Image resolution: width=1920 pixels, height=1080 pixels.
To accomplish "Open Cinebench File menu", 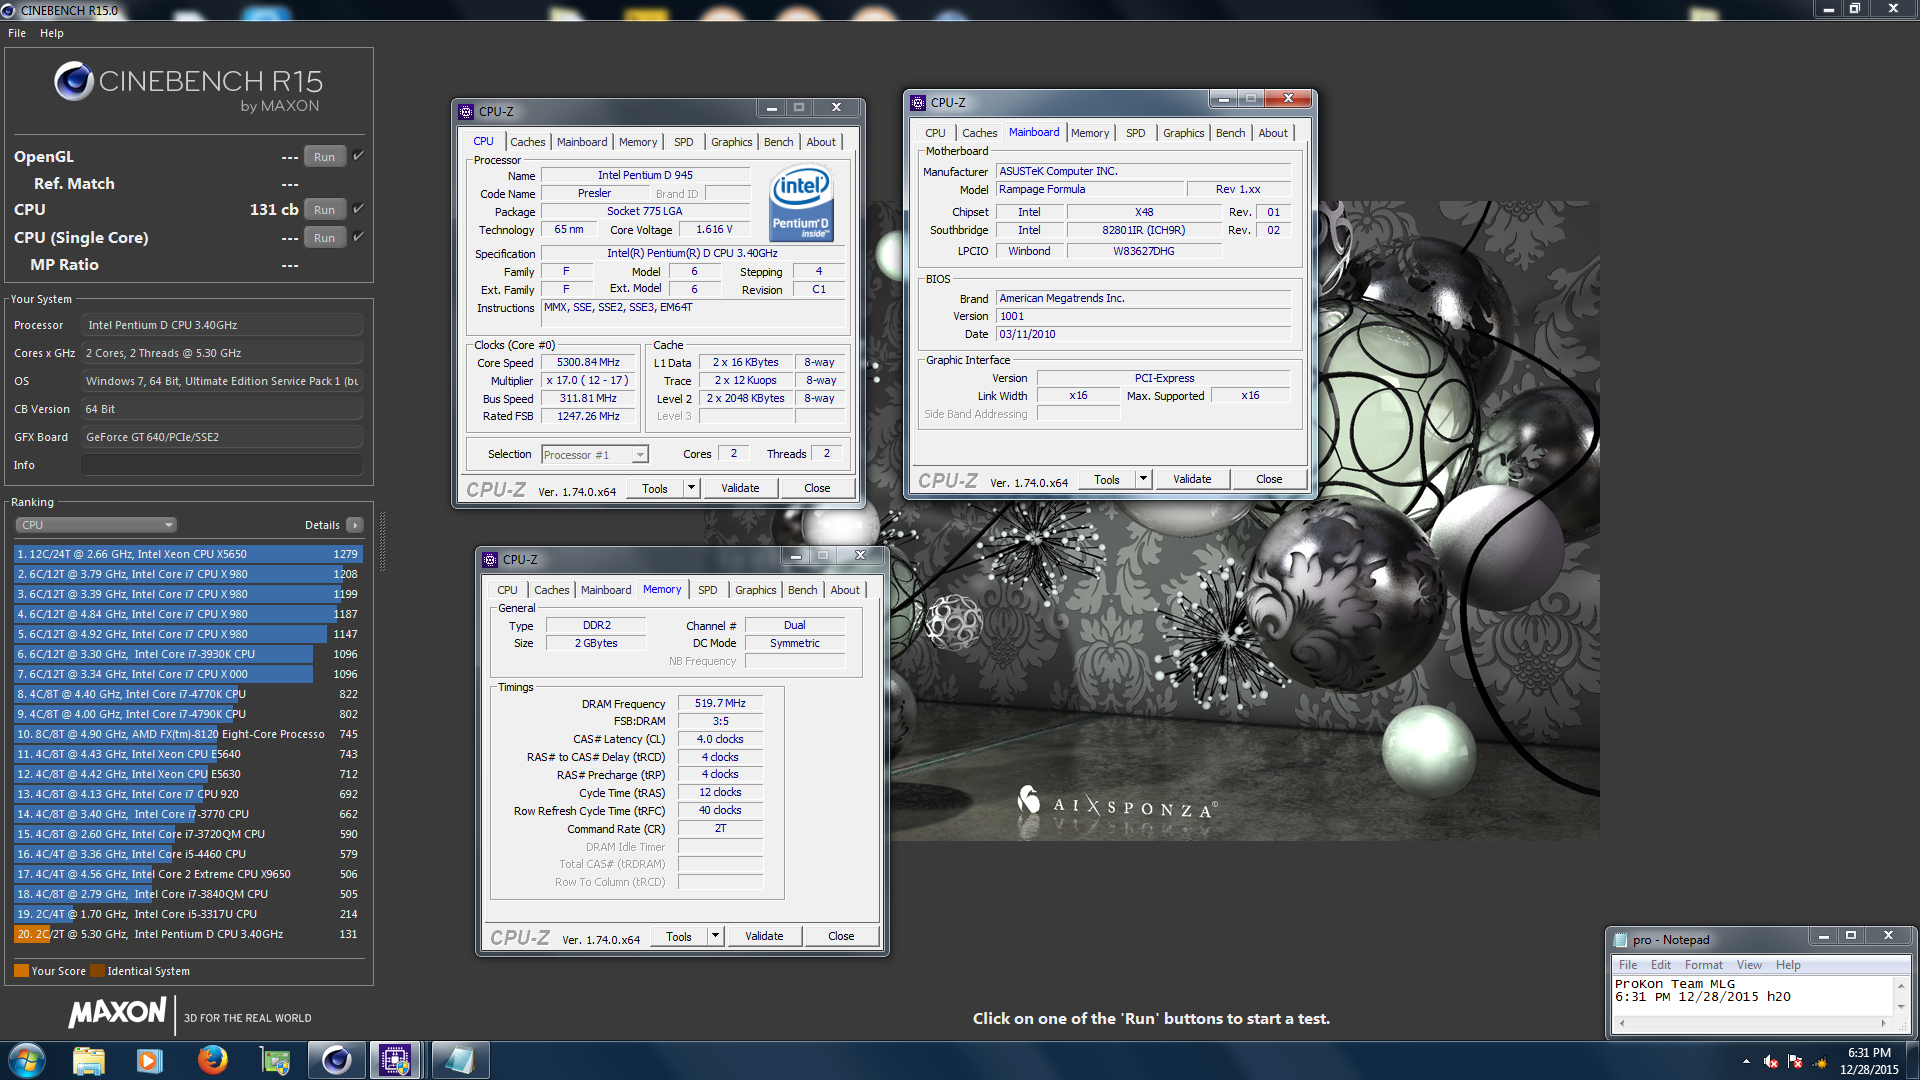I will click(x=17, y=33).
